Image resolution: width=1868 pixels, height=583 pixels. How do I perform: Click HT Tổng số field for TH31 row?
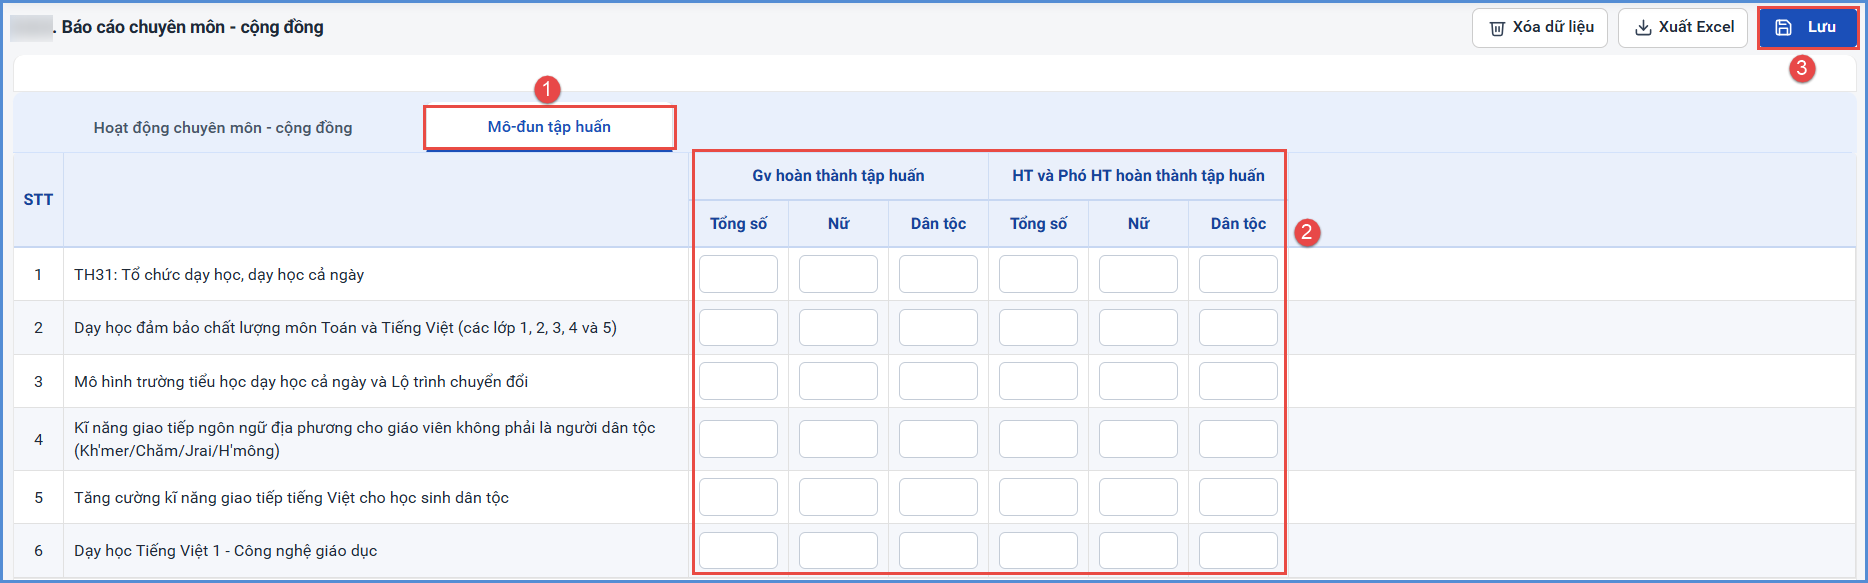[x=1038, y=274]
